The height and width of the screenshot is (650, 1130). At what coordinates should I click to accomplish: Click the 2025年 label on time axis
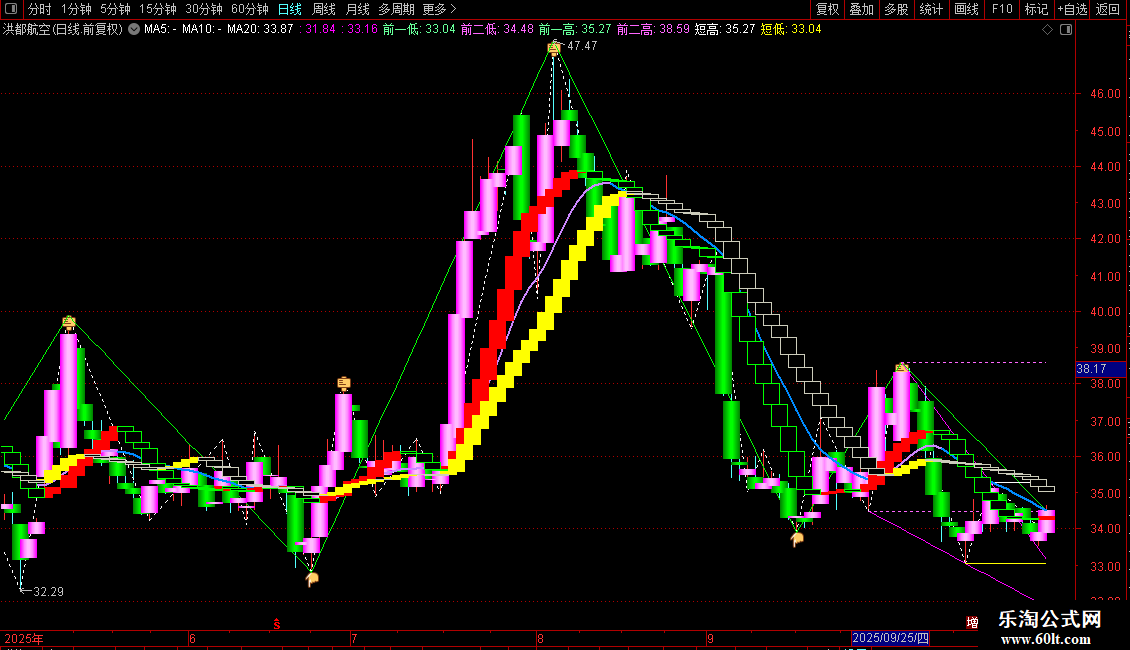coord(24,638)
